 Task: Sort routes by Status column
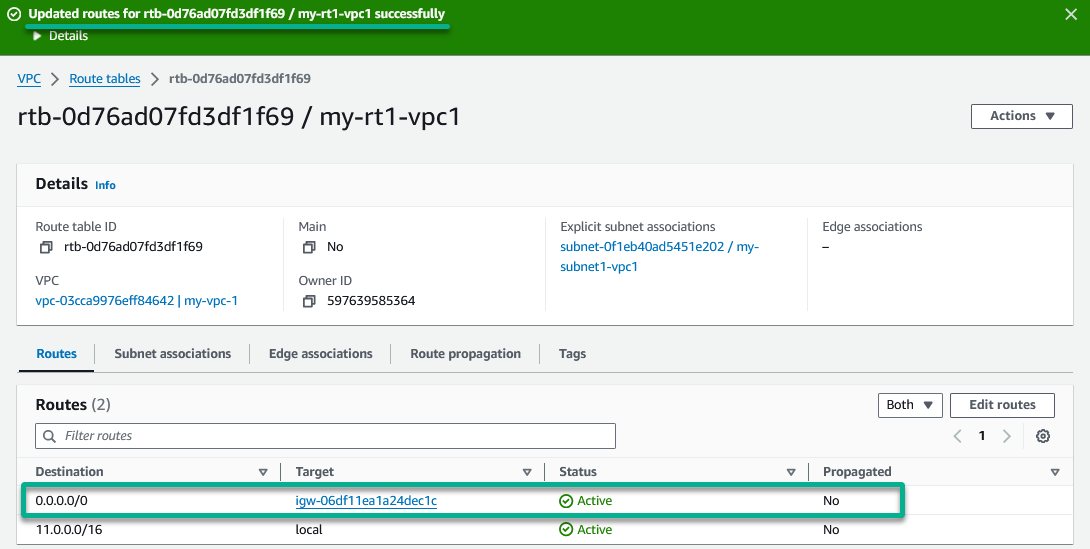[x=790, y=472]
